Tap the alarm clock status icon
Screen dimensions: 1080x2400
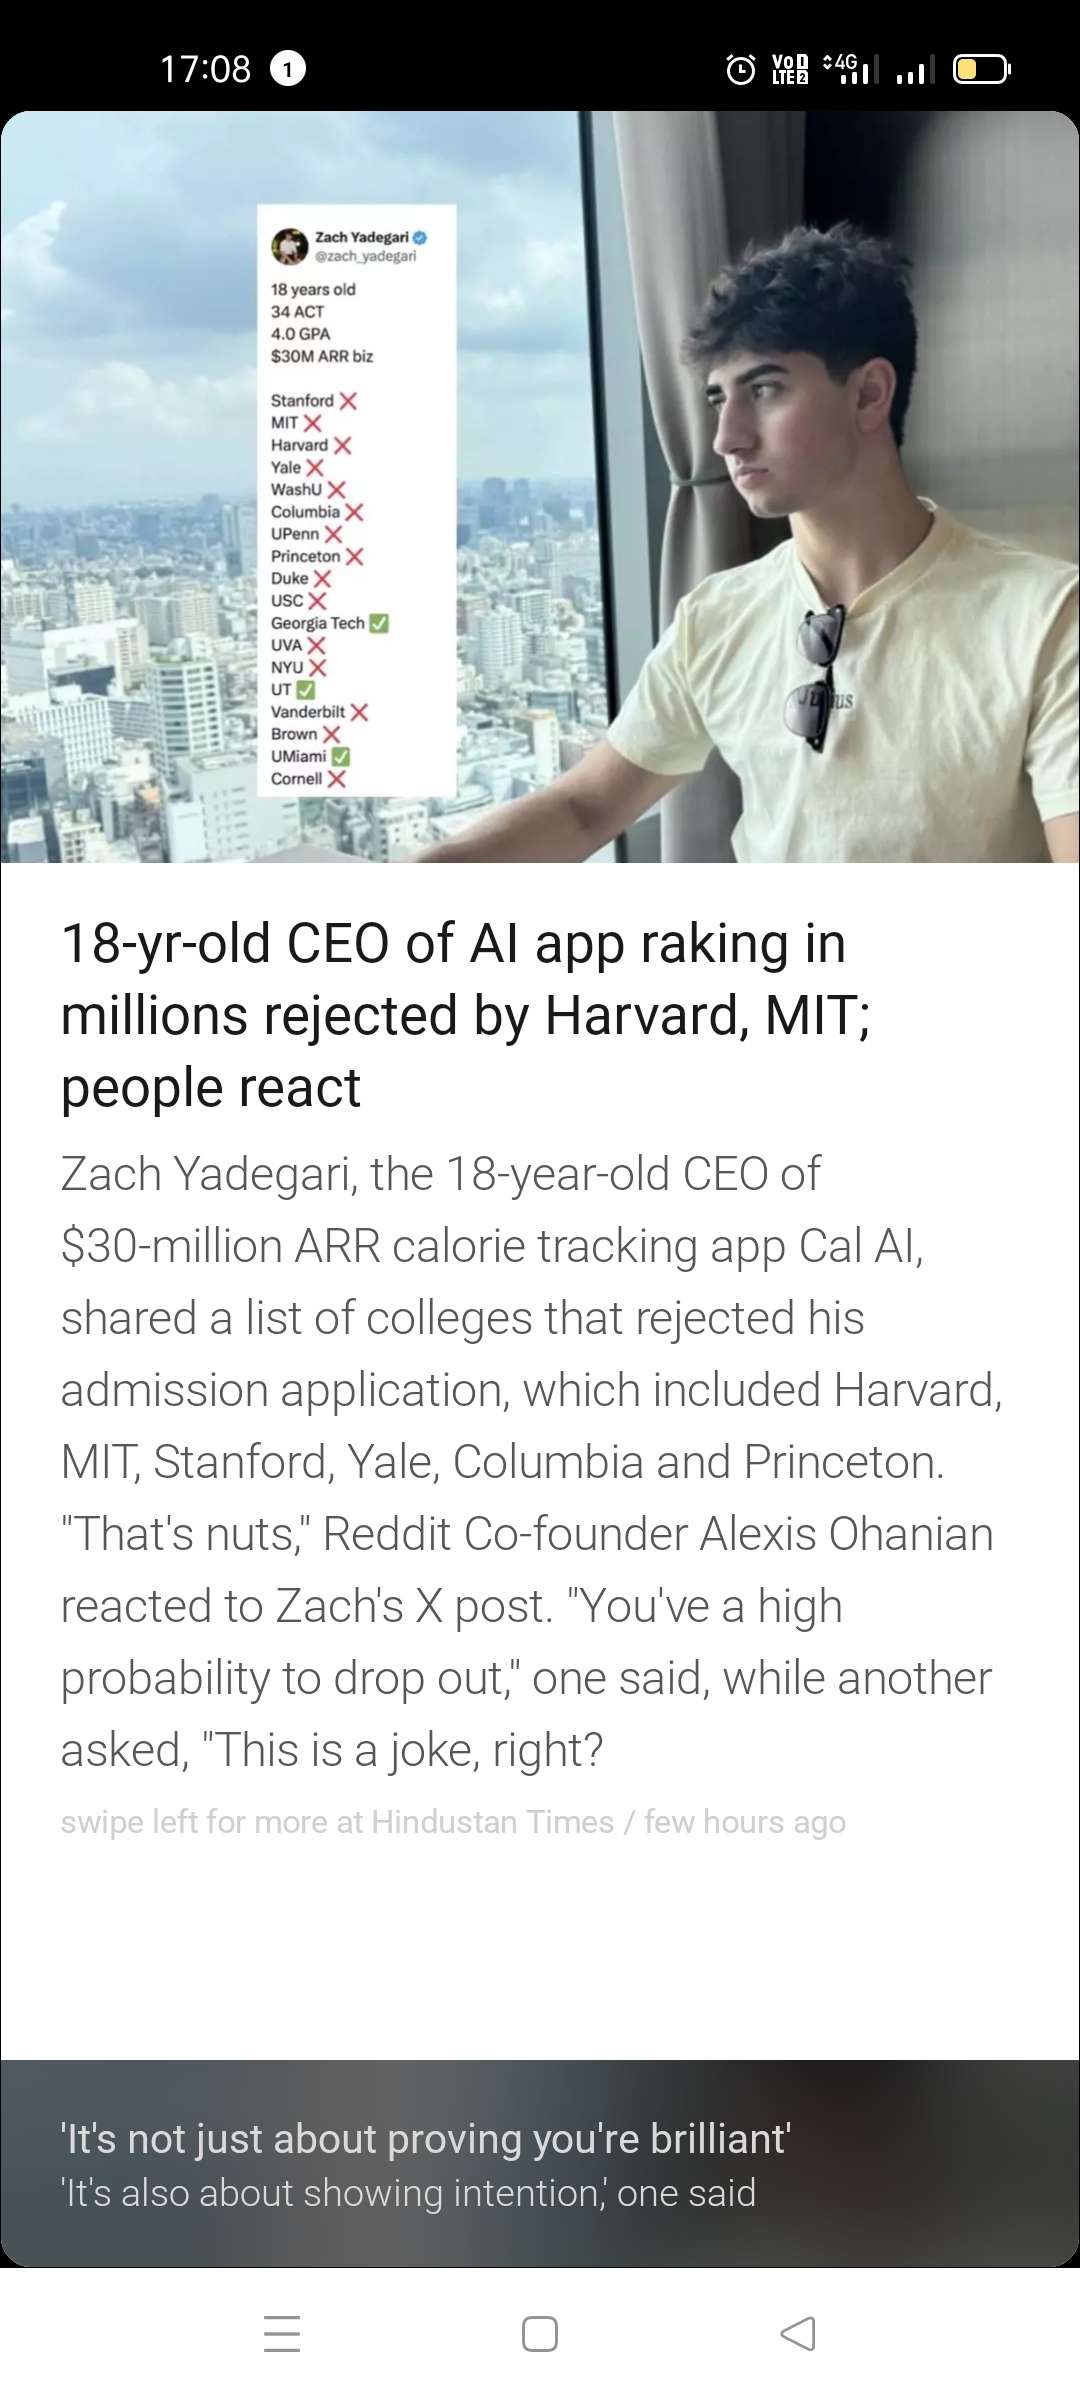tap(740, 69)
